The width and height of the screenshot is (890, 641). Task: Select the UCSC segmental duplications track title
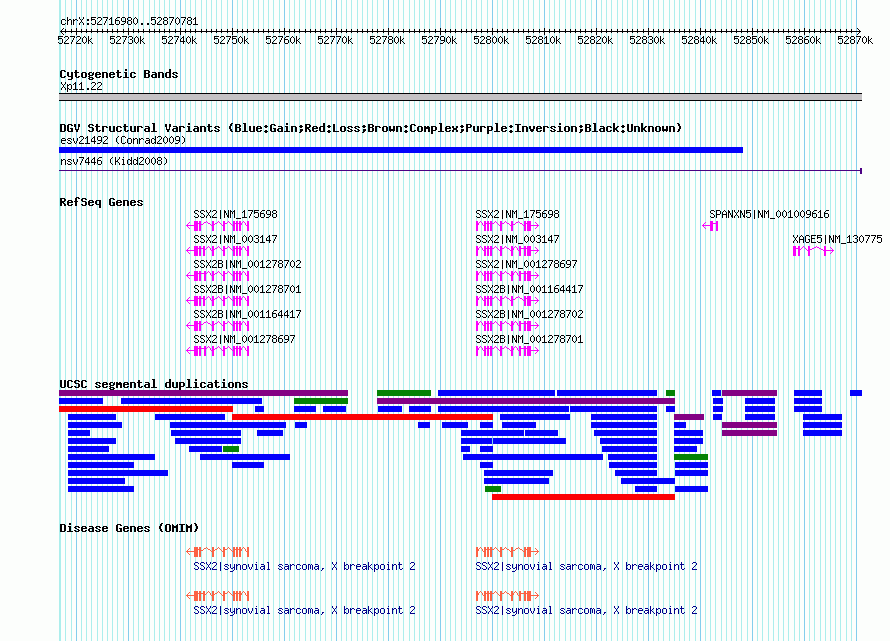click(153, 384)
